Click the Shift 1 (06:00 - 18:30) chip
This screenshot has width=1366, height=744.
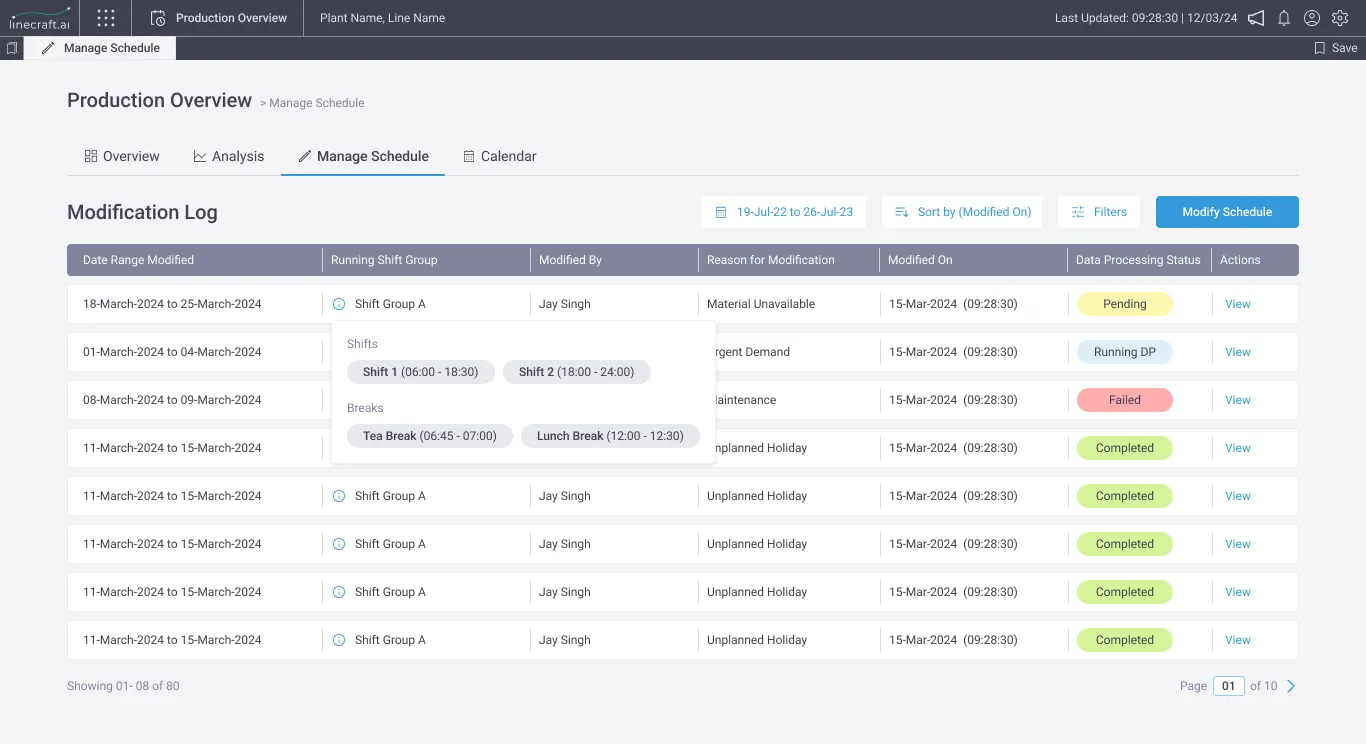pyautogui.click(x=421, y=372)
